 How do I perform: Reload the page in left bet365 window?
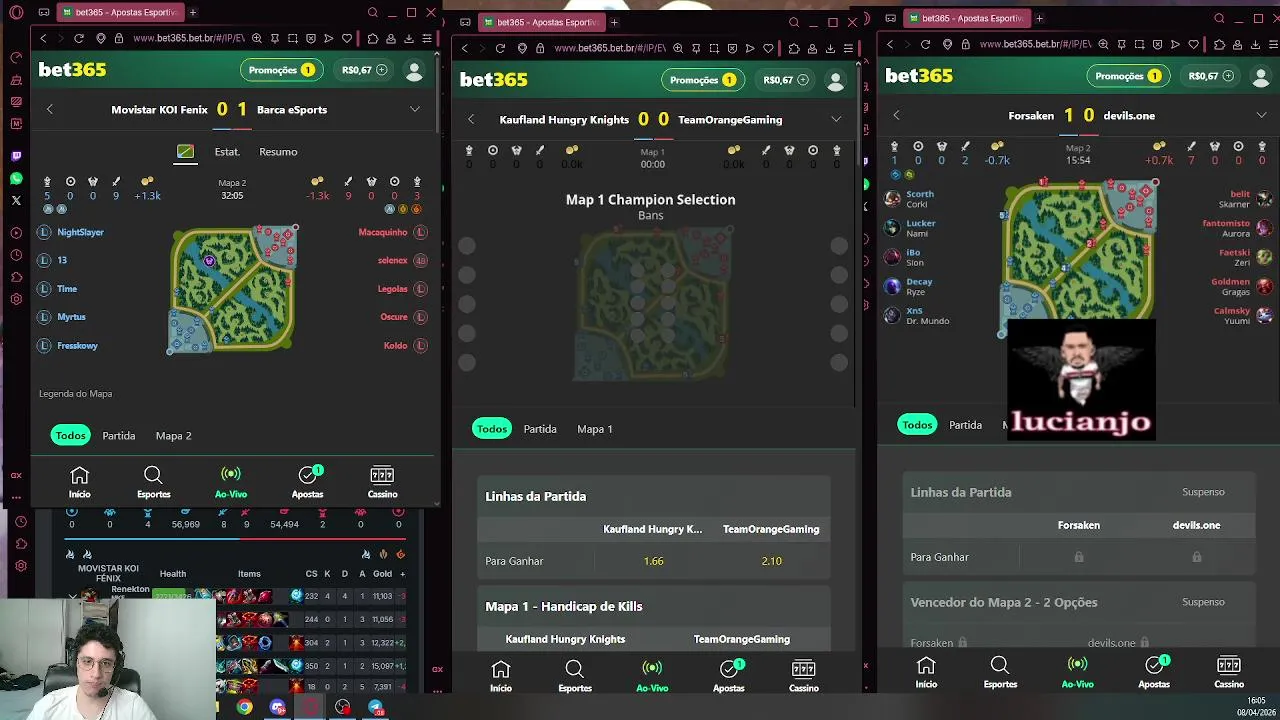[x=79, y=38]
